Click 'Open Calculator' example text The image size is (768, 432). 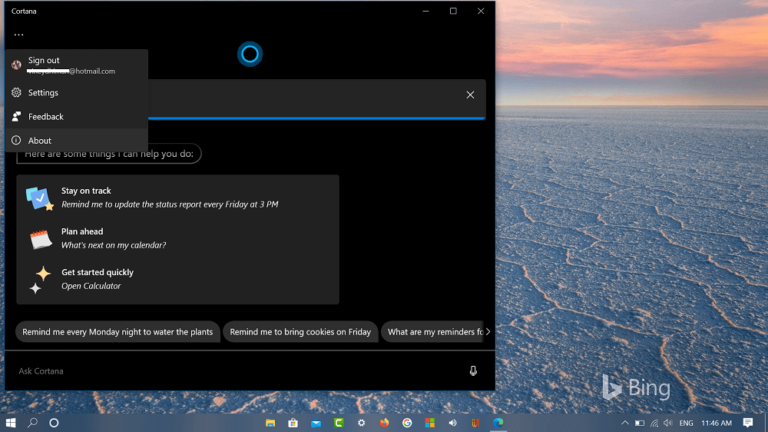(91, 286)
